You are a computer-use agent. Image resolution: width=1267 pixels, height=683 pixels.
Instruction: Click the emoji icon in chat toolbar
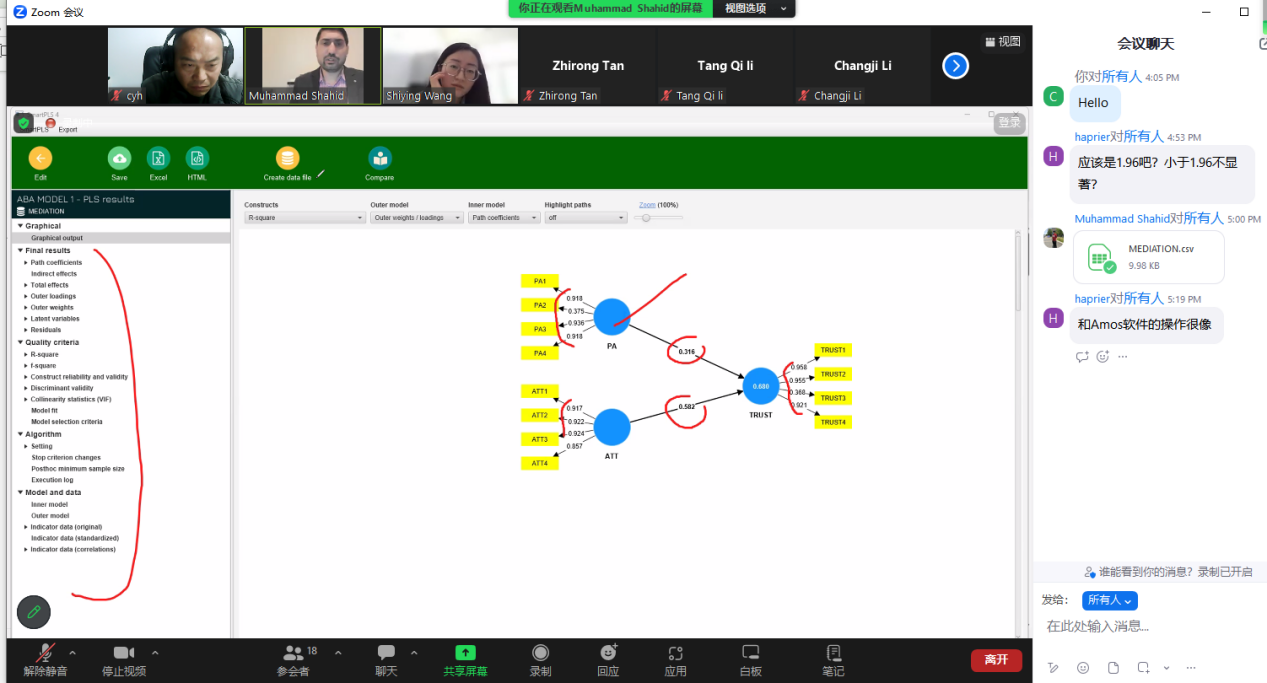tap(1083, 667)
